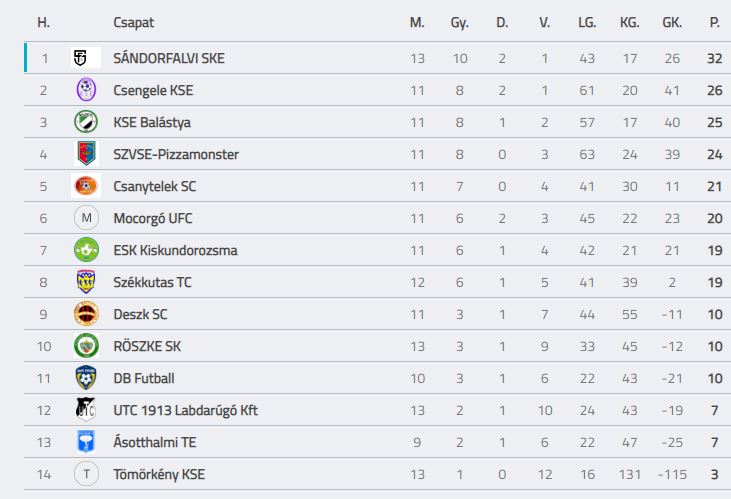Click the Csengele KSE purple crest
731x499 pixels.
point(86,90)
